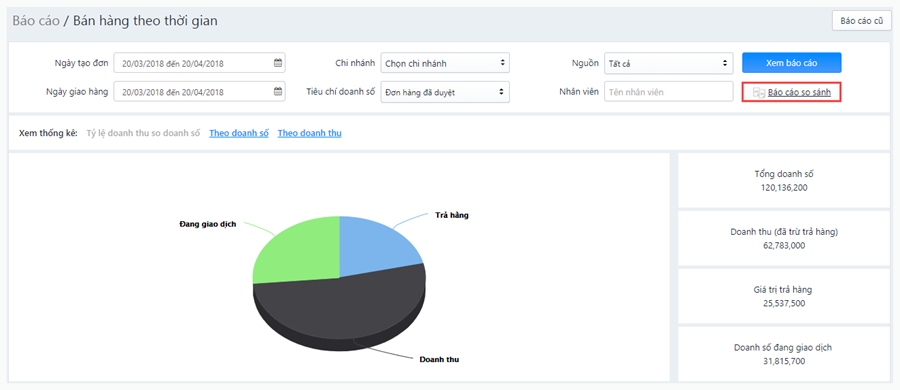This screenshot has height=390, width=900.
Task: Focus the Nhân viên name input field
Action: pyautogui.click(x=669, y=91)
